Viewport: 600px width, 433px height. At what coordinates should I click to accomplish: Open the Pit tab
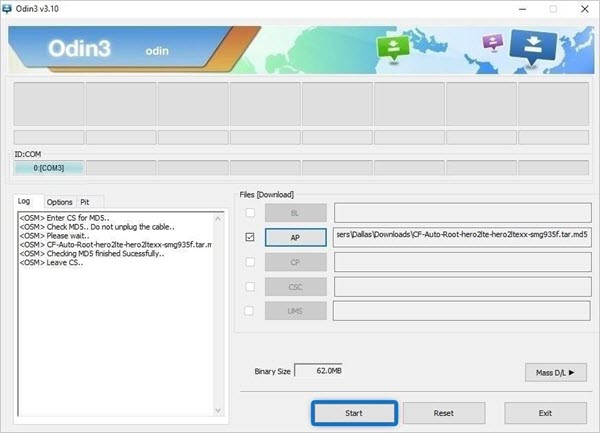coord(86,201)
